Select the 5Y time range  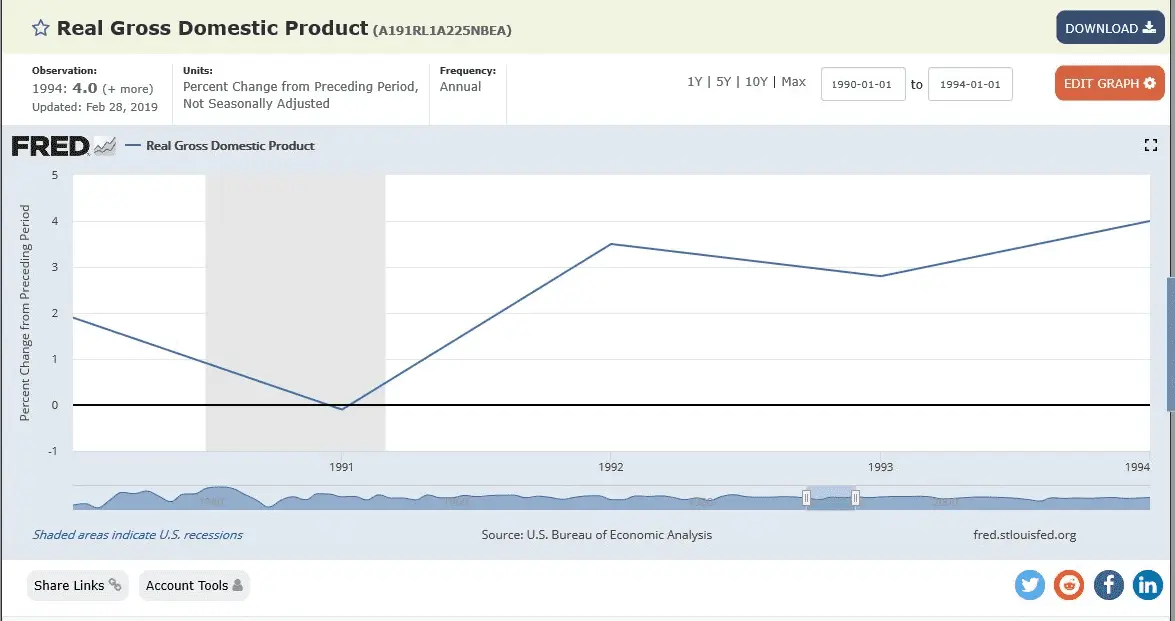coord(723,82)
